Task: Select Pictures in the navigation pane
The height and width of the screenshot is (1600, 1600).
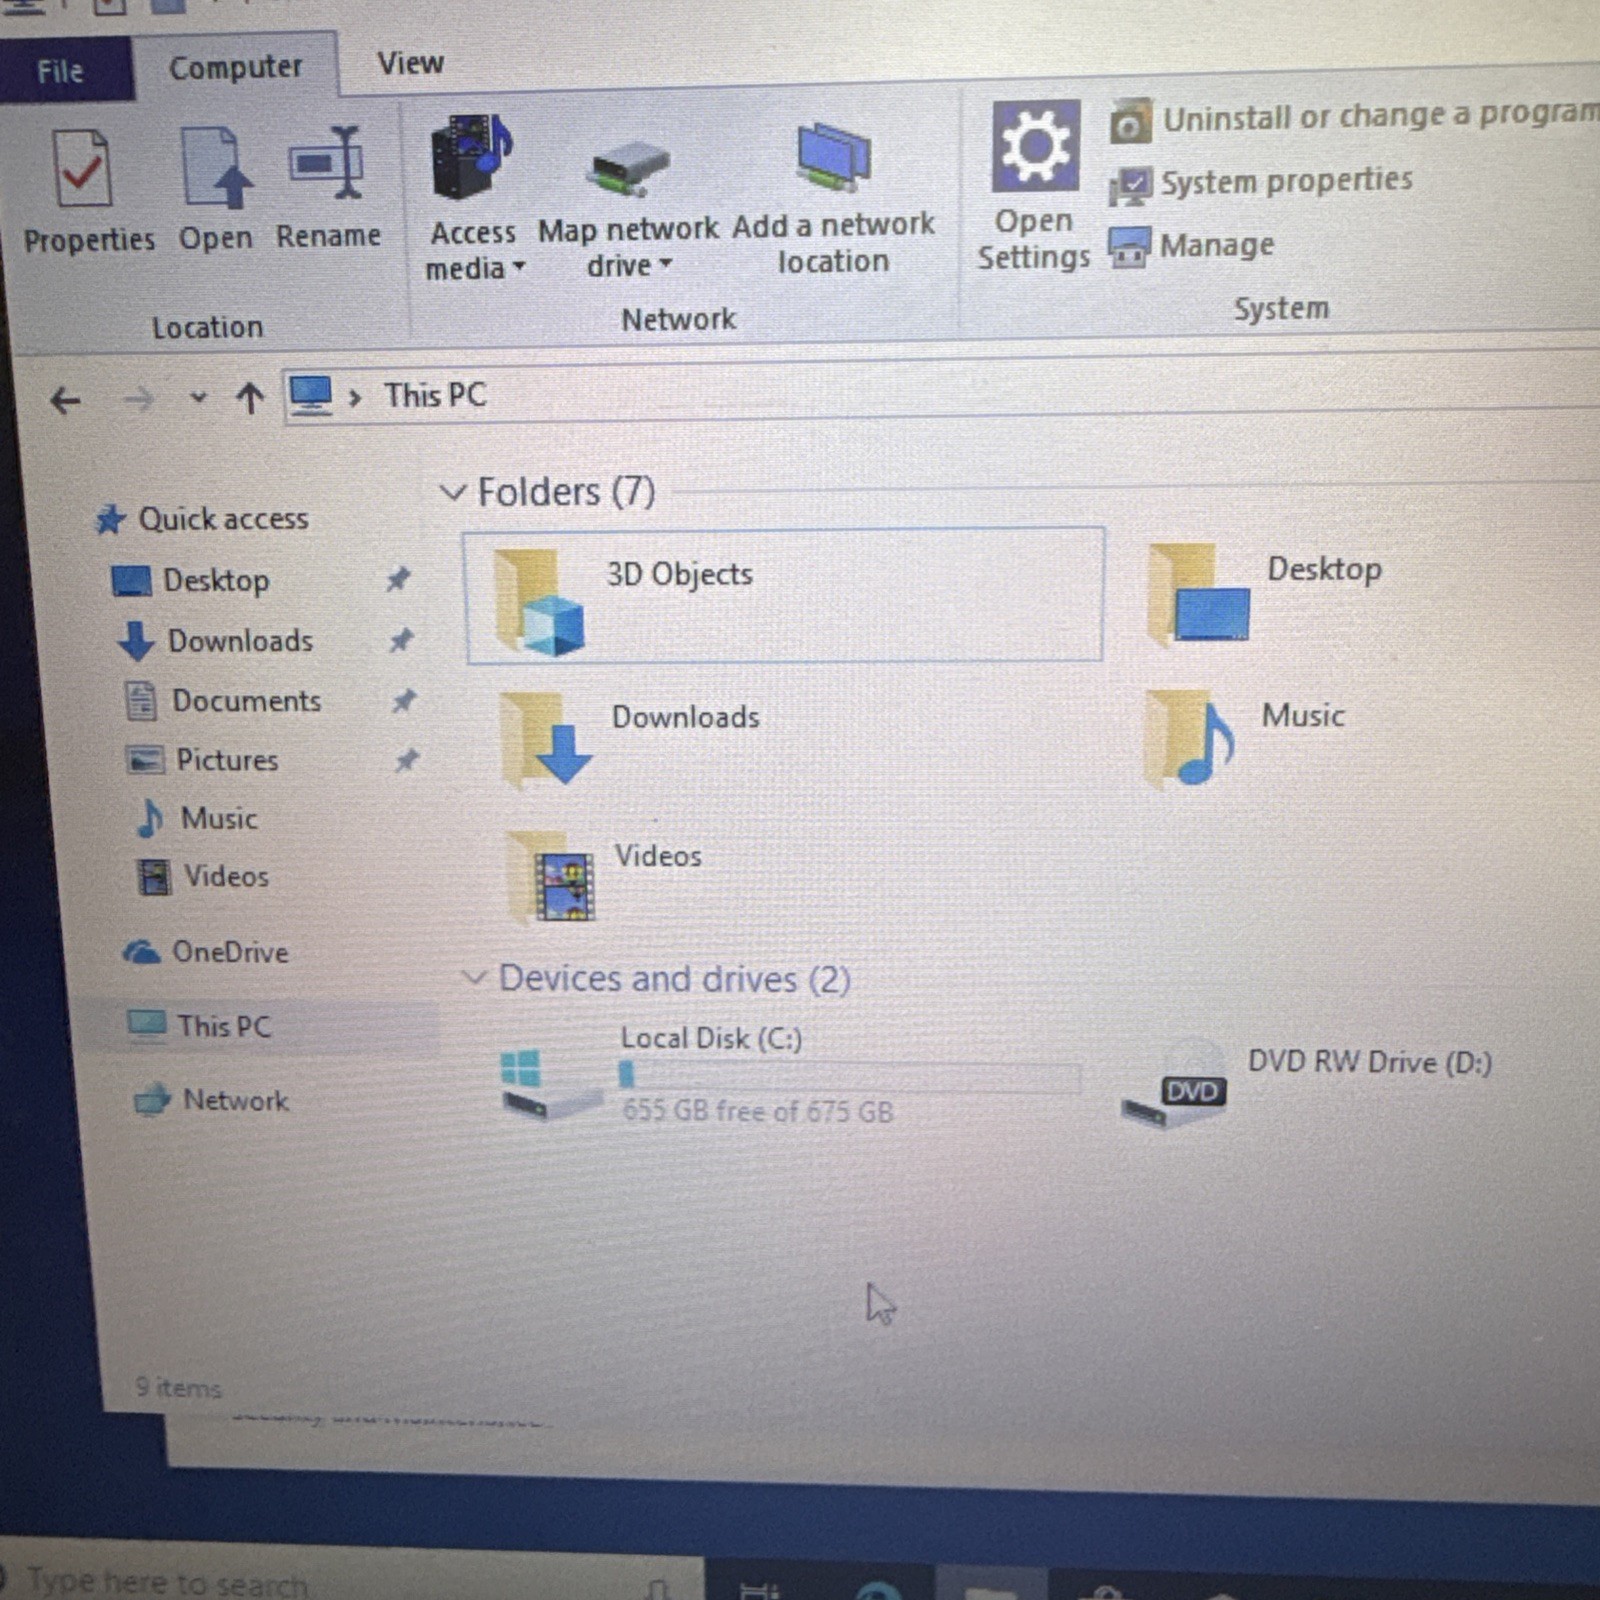Action: 202,760
